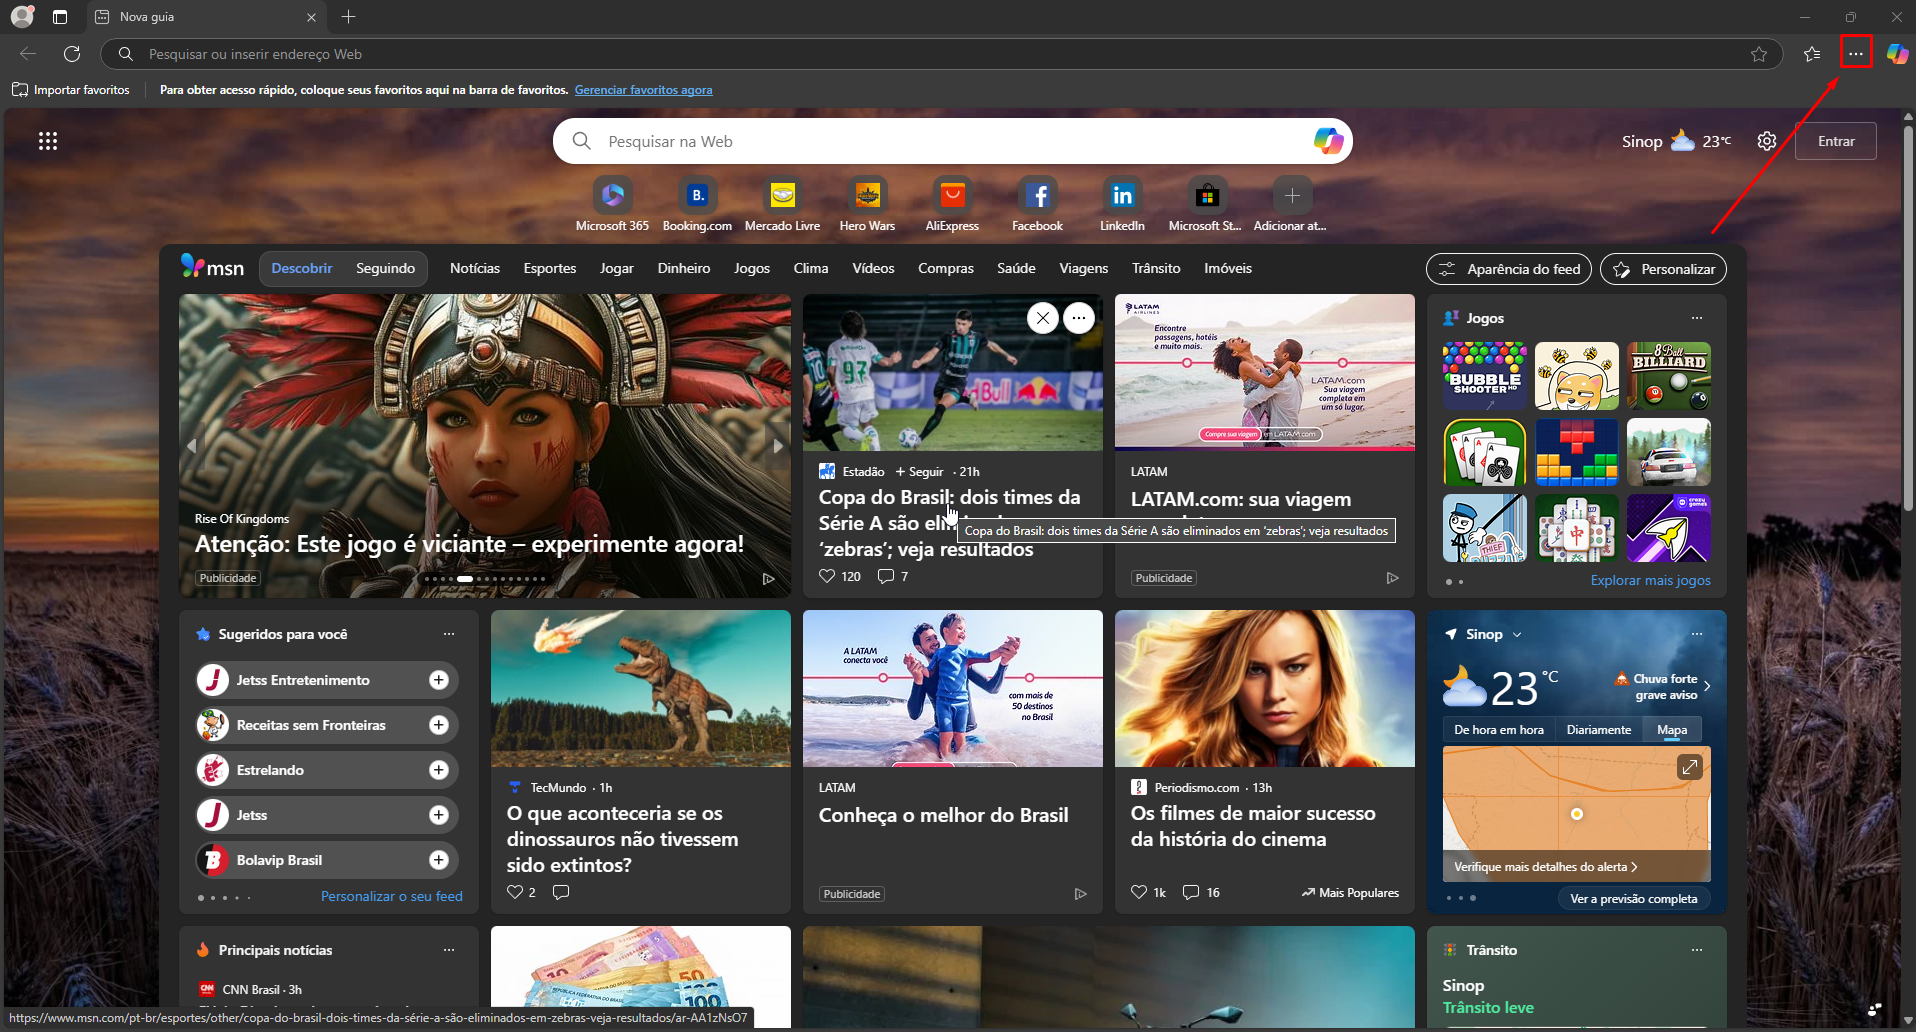Open more options for Jogos widget
Screen dimensions: 1916x1032
click(x=1696, y=318)
